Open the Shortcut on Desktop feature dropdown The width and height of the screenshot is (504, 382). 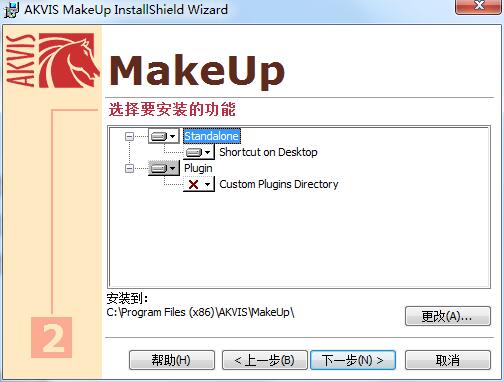pos(199,152)
